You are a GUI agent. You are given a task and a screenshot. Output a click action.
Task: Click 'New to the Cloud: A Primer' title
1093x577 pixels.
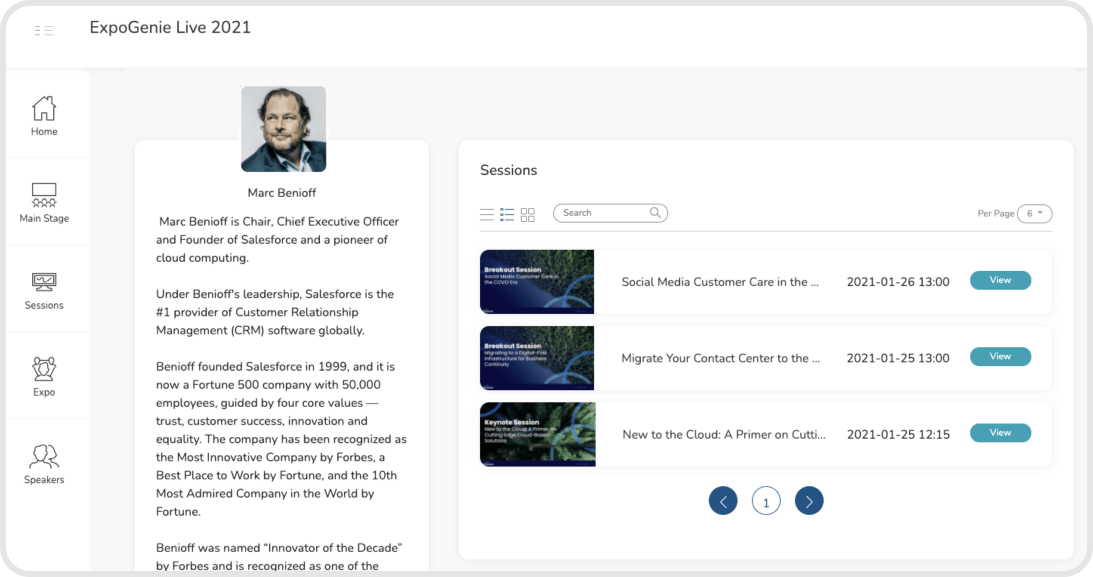[x=724, y=435]
